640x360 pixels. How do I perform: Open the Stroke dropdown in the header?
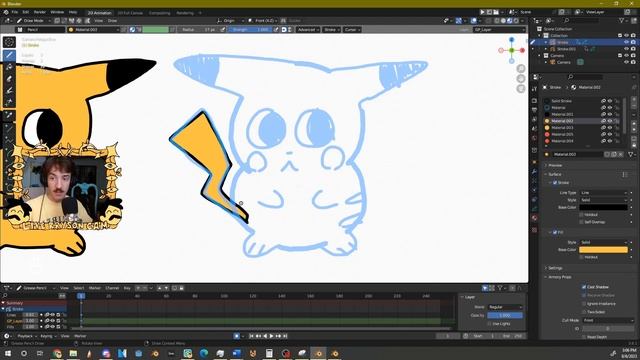point(332,29)
